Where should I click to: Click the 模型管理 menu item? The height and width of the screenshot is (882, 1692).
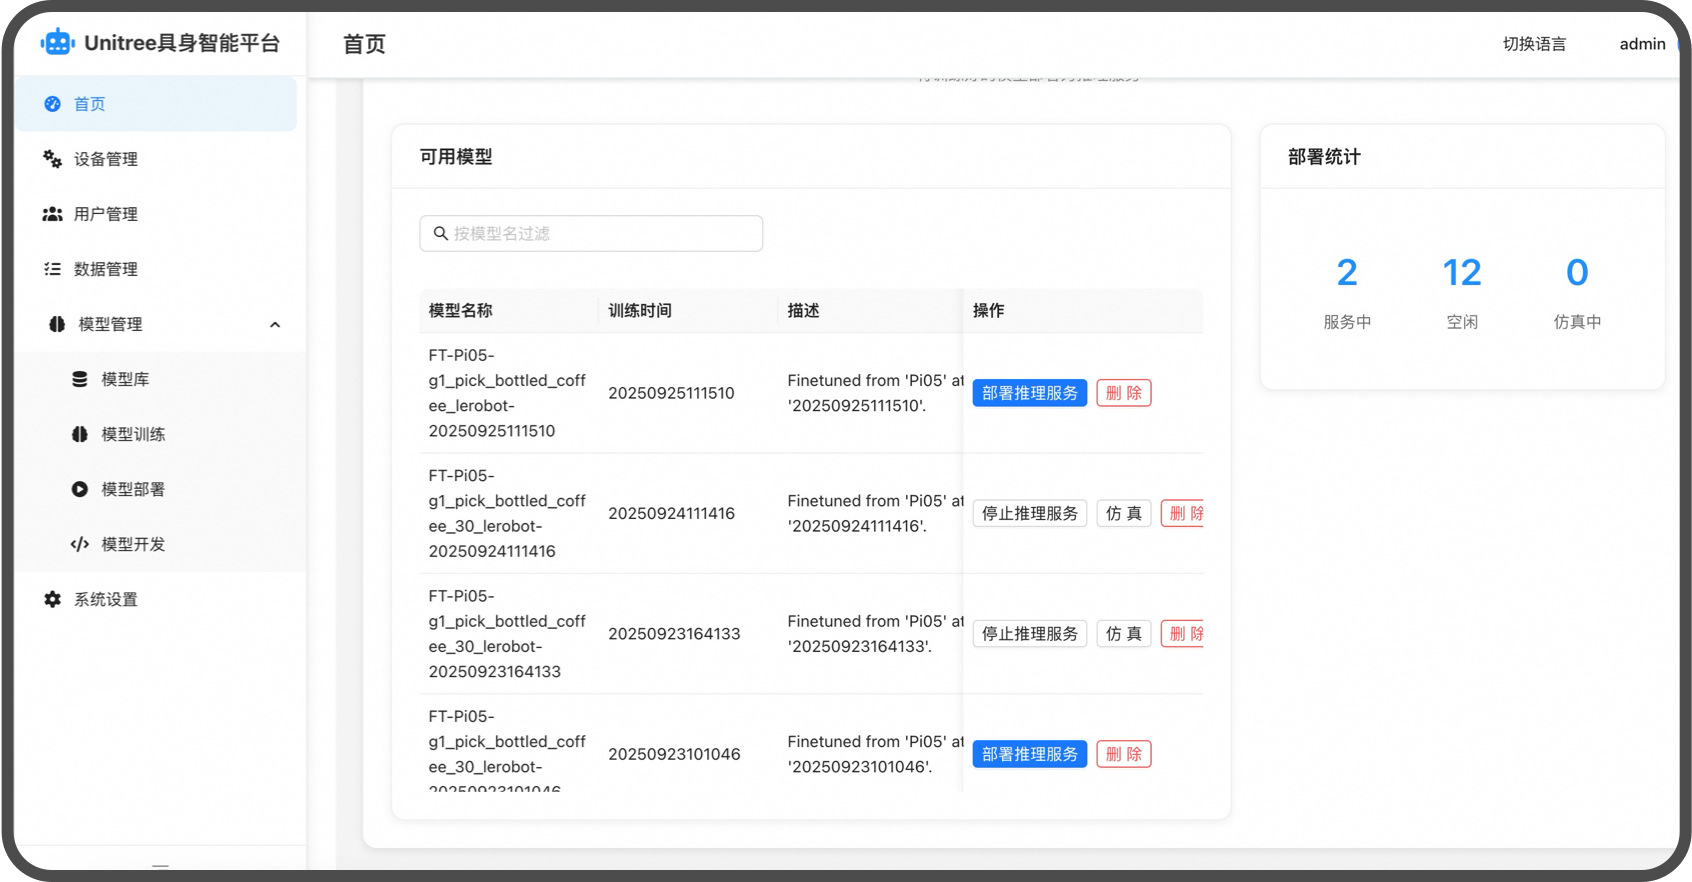(110, 324)
